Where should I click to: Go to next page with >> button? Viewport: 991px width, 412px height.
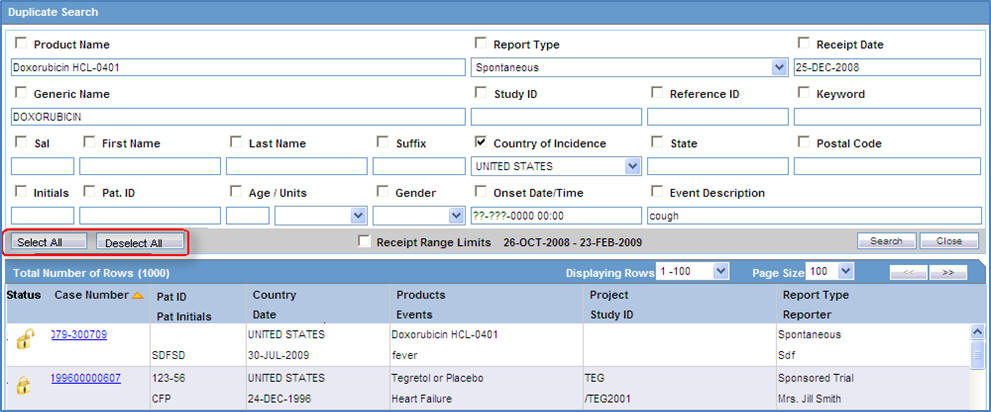coord(948,272)
